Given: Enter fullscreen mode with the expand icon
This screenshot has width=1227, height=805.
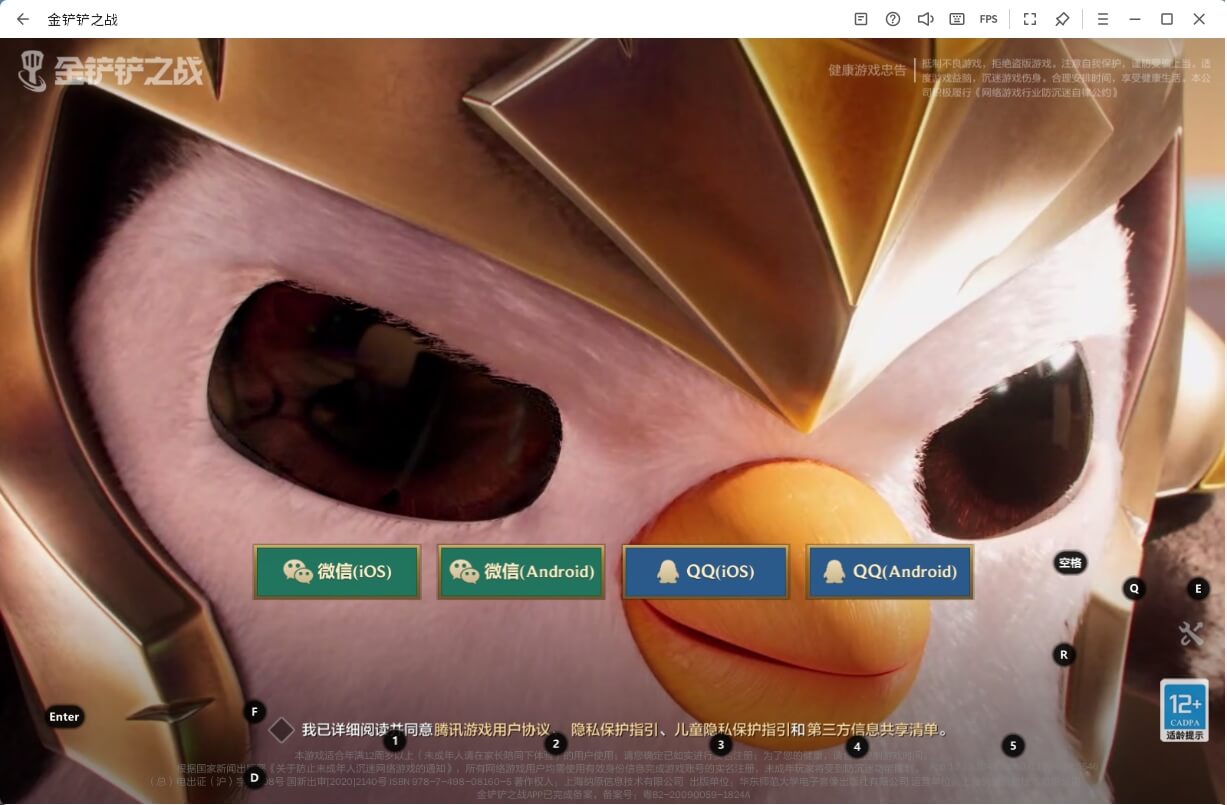Looking at the screenshot, I should (x=1030, y=19).
